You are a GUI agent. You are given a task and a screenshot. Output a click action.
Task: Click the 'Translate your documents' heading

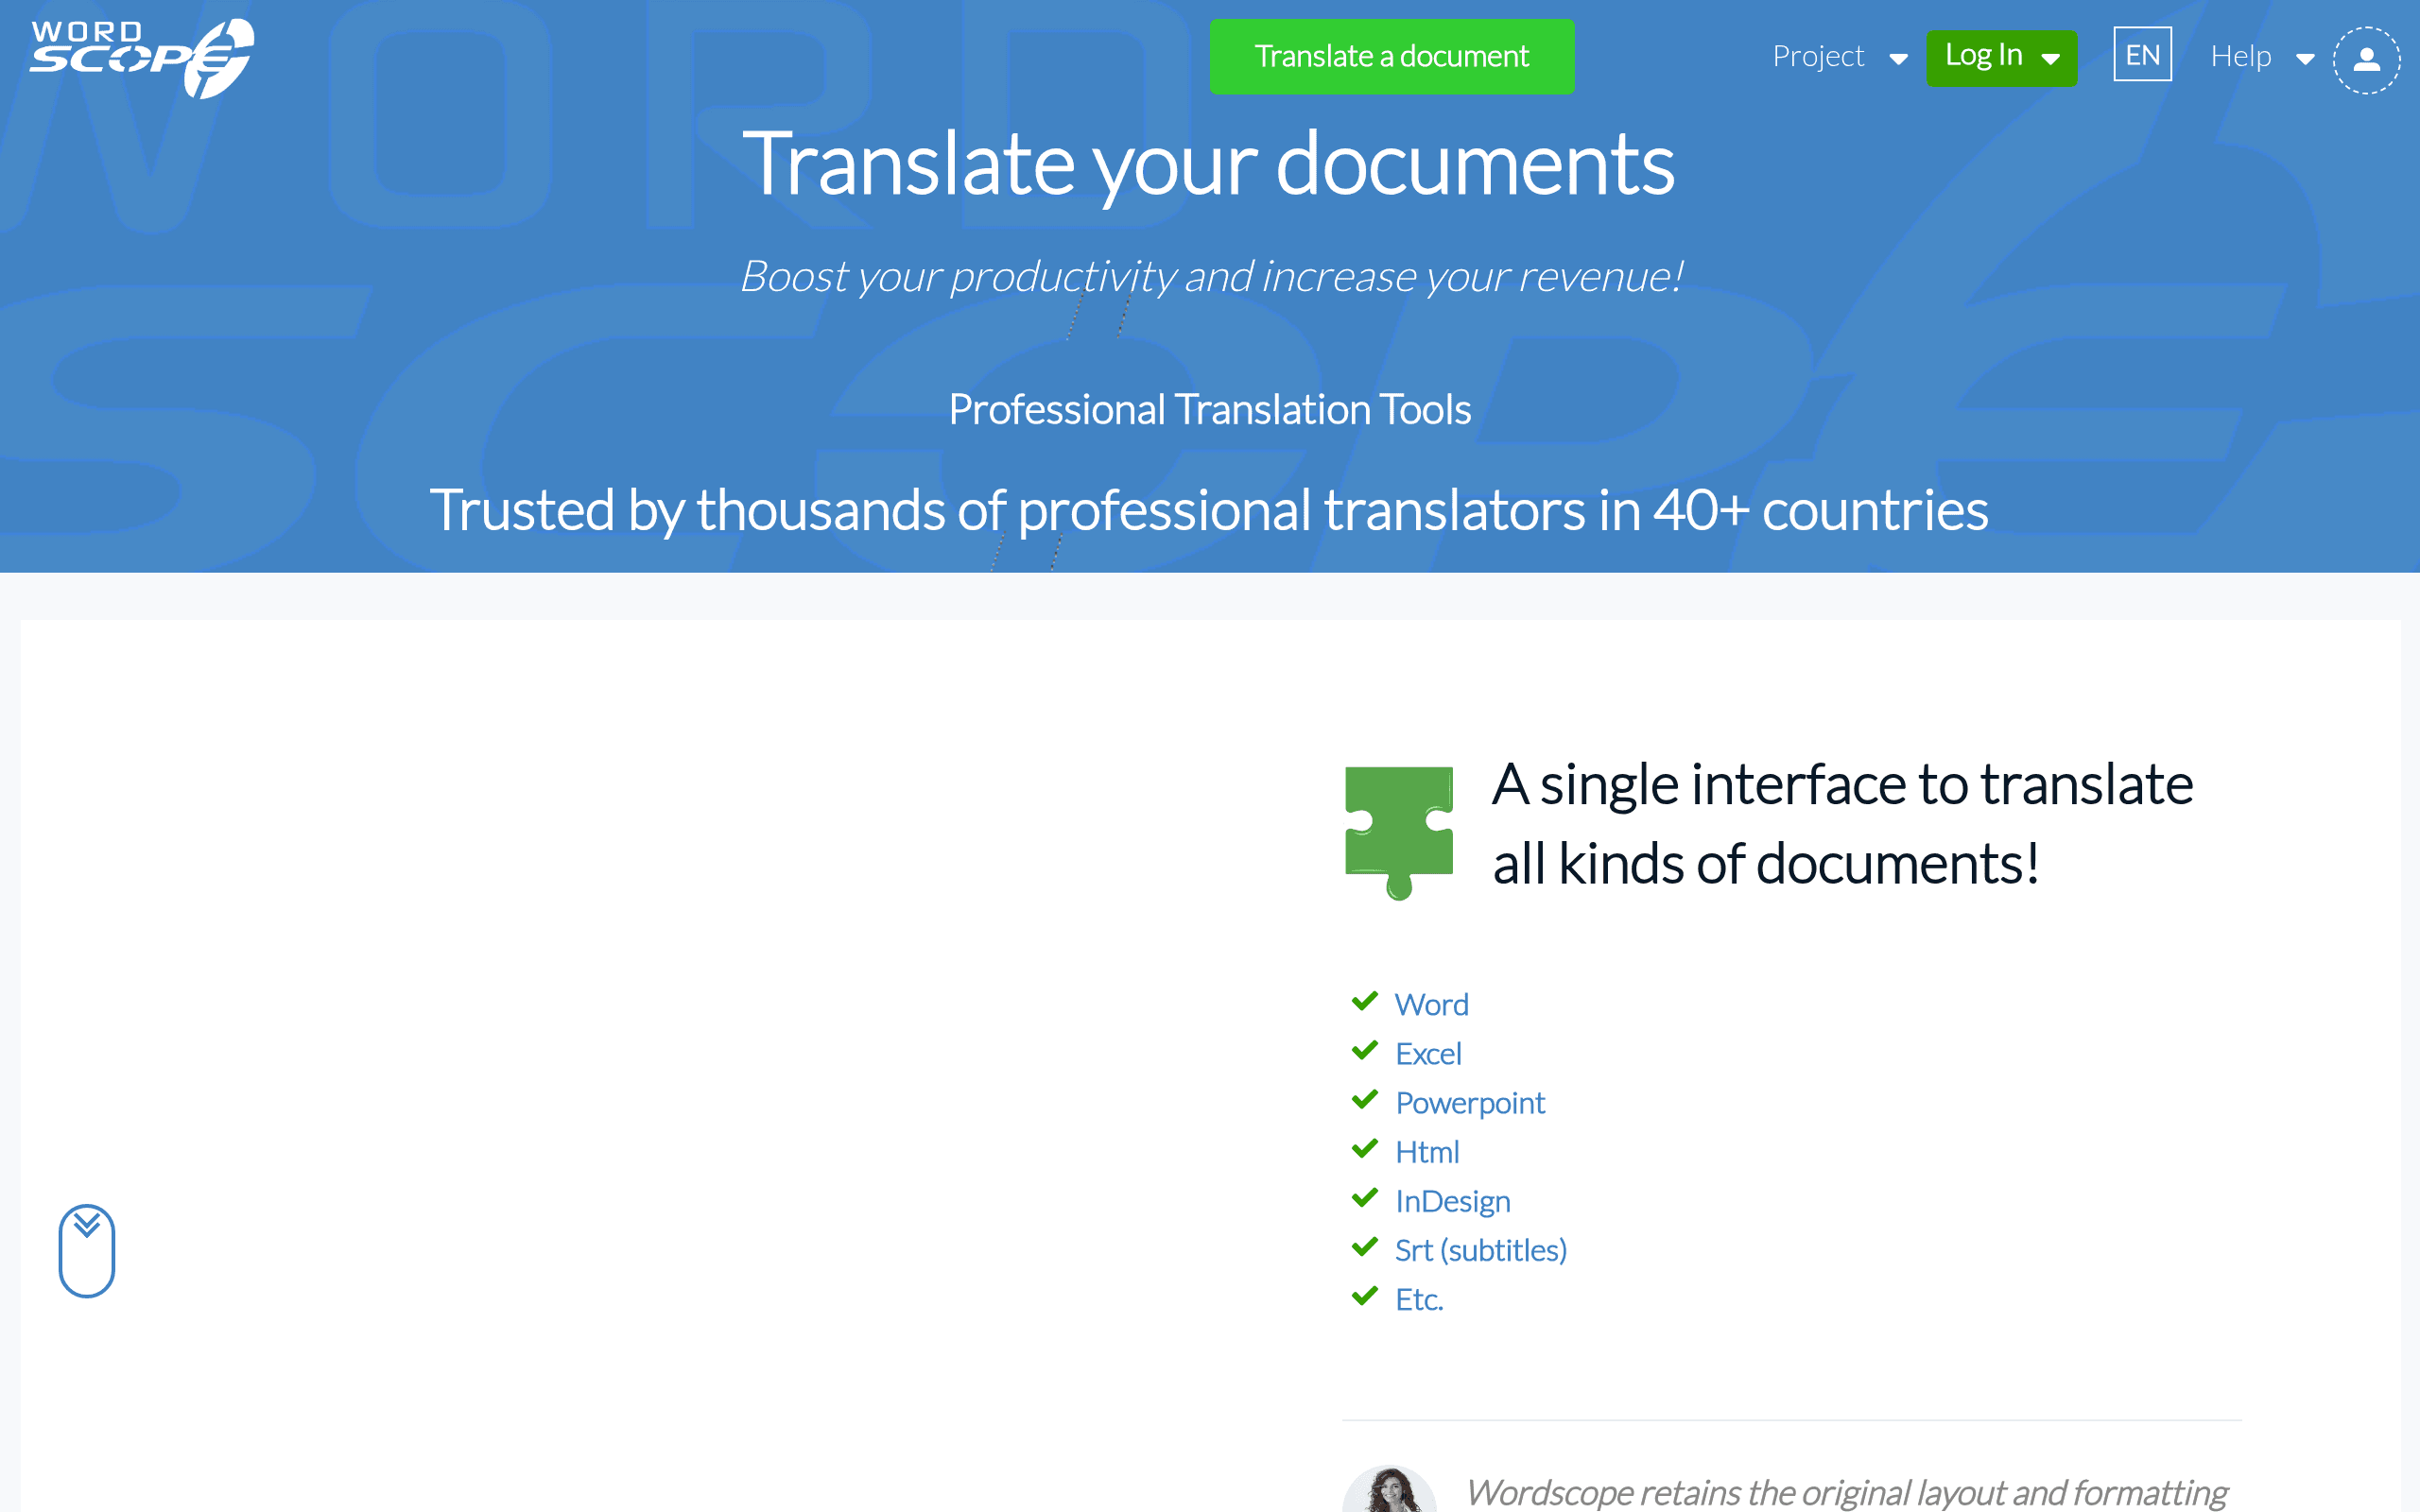tap(1209, 164)
